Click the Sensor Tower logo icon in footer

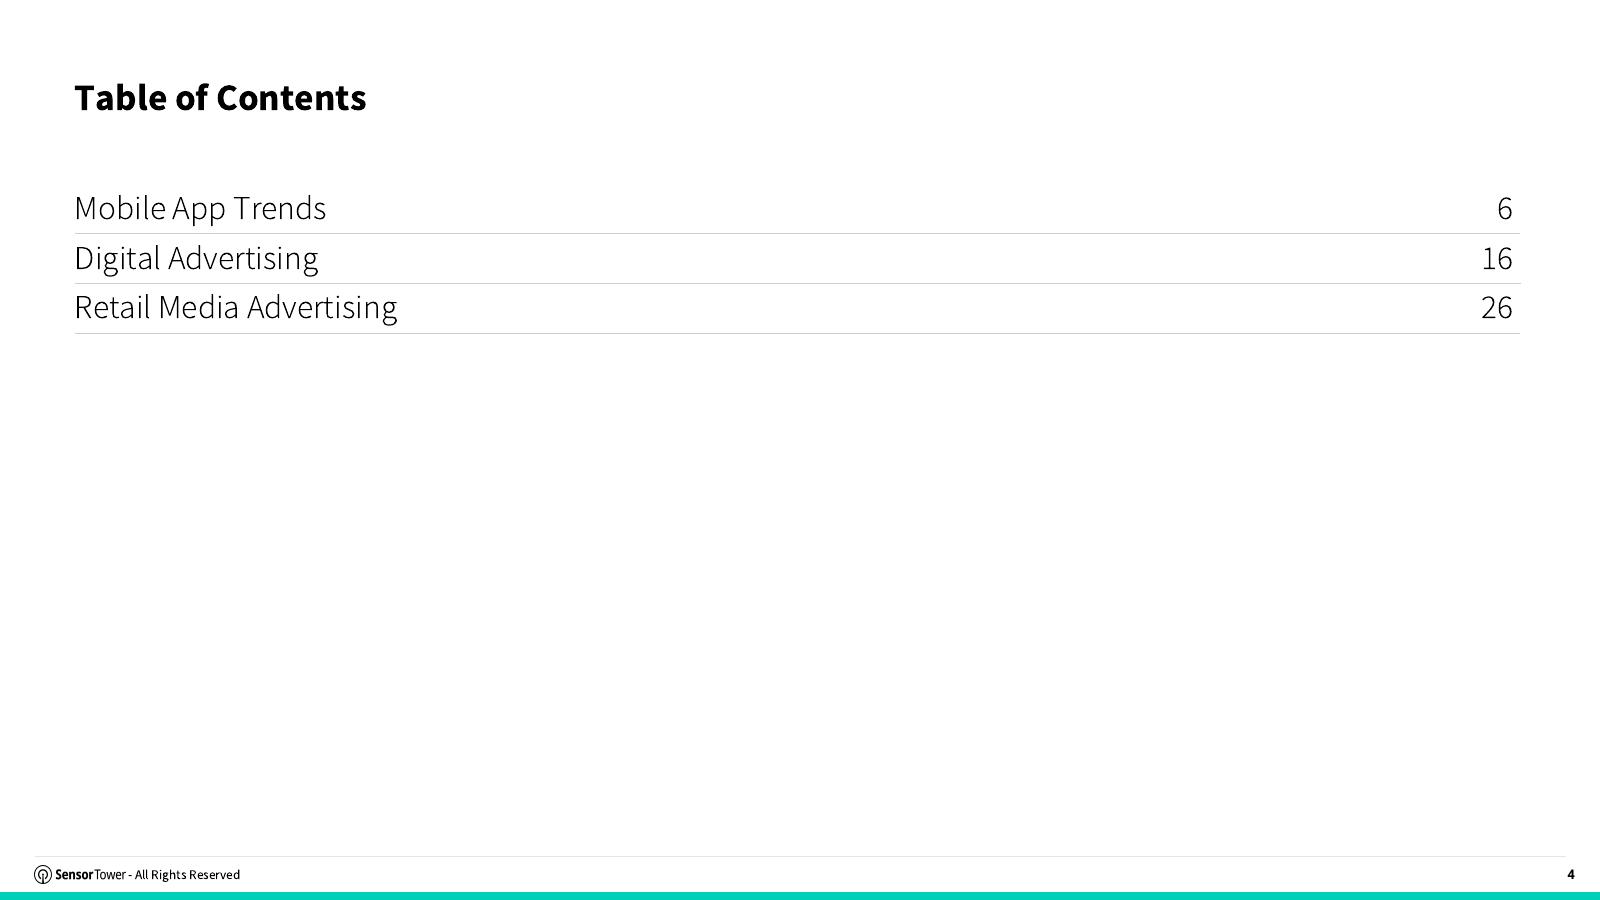(x=42, y=875)
